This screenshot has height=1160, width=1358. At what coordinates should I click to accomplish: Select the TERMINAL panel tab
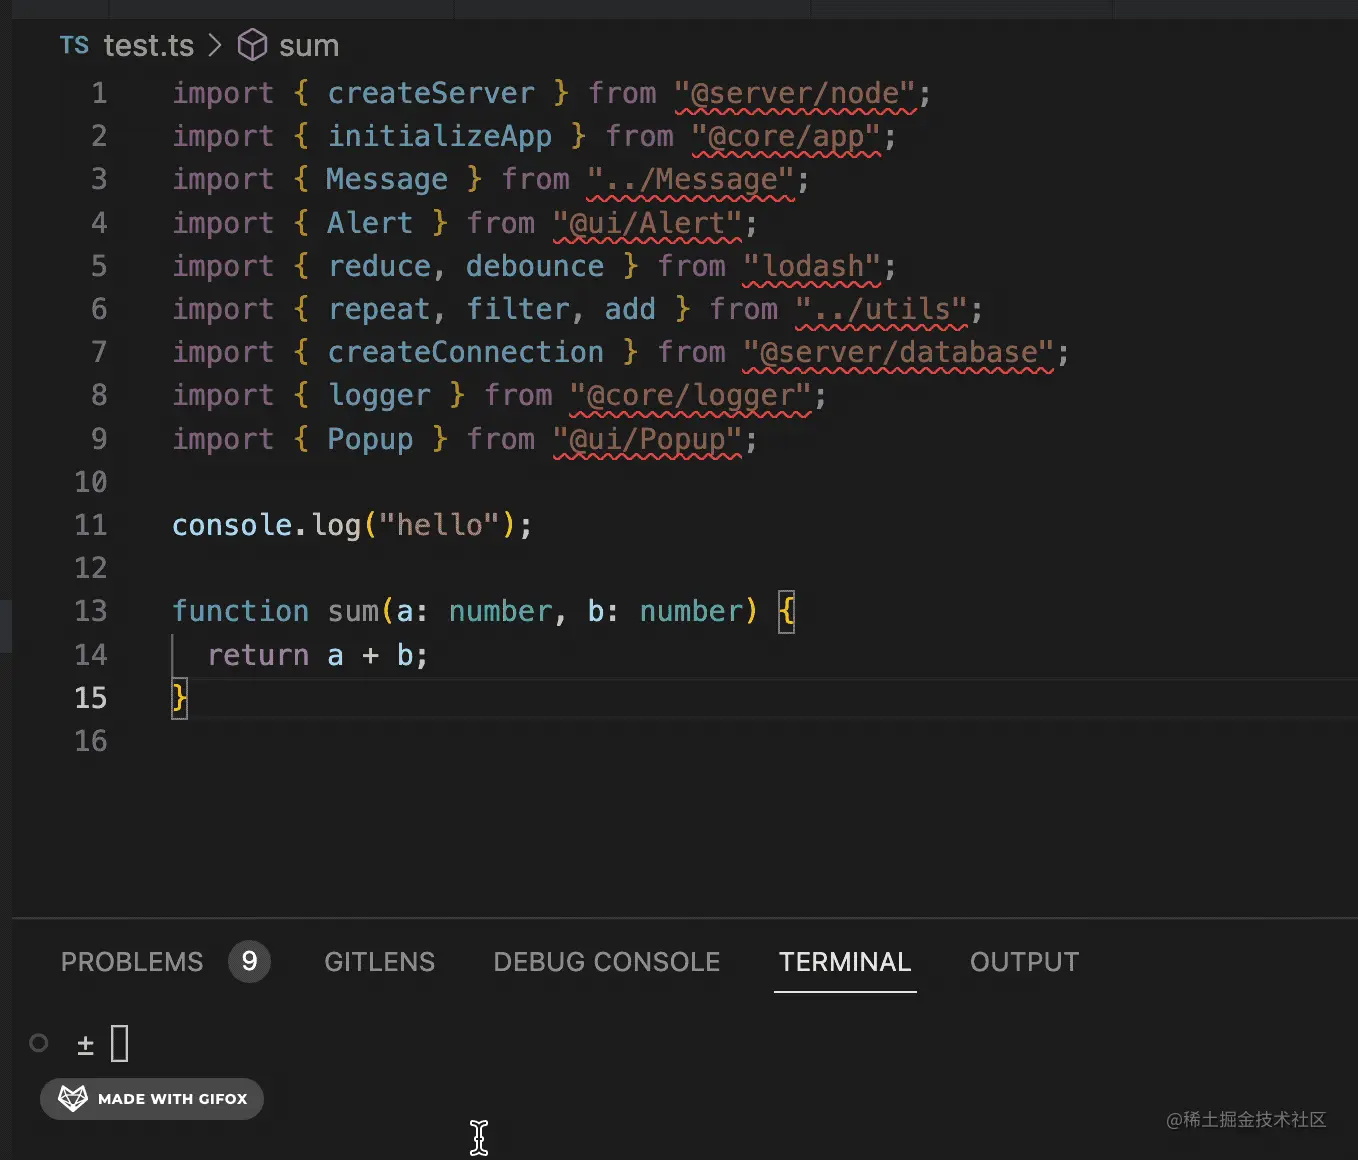point(845,962)
